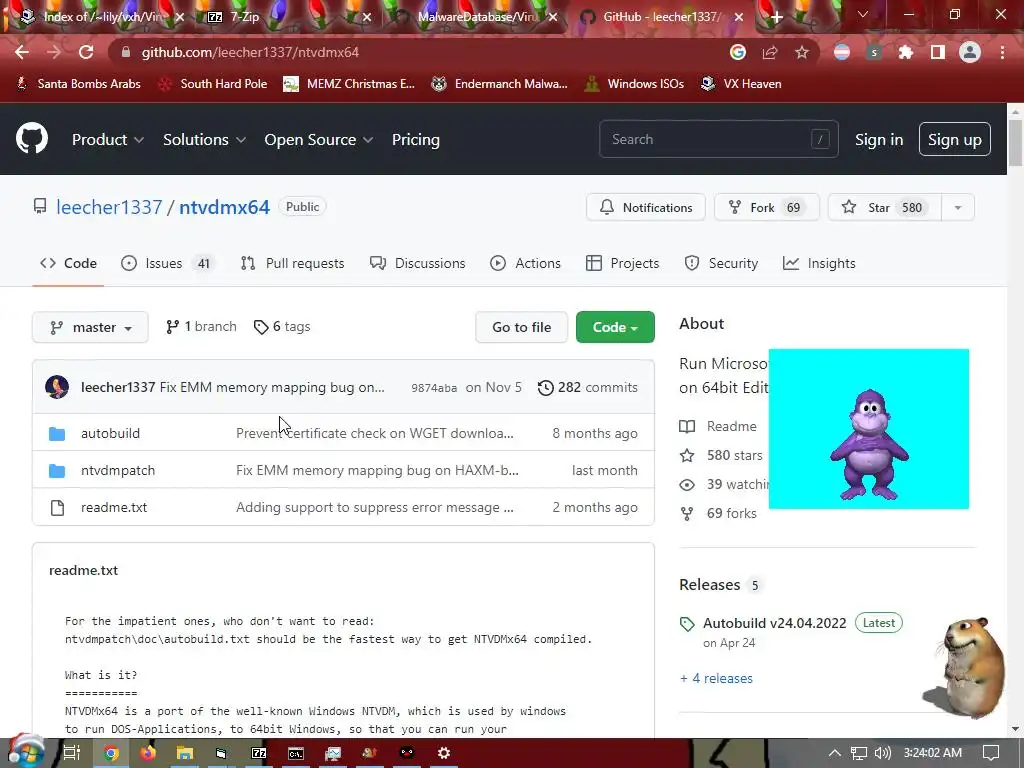1024x768 pixels.
Task: Open the share this page icon
Action: (x=770, y=52)
